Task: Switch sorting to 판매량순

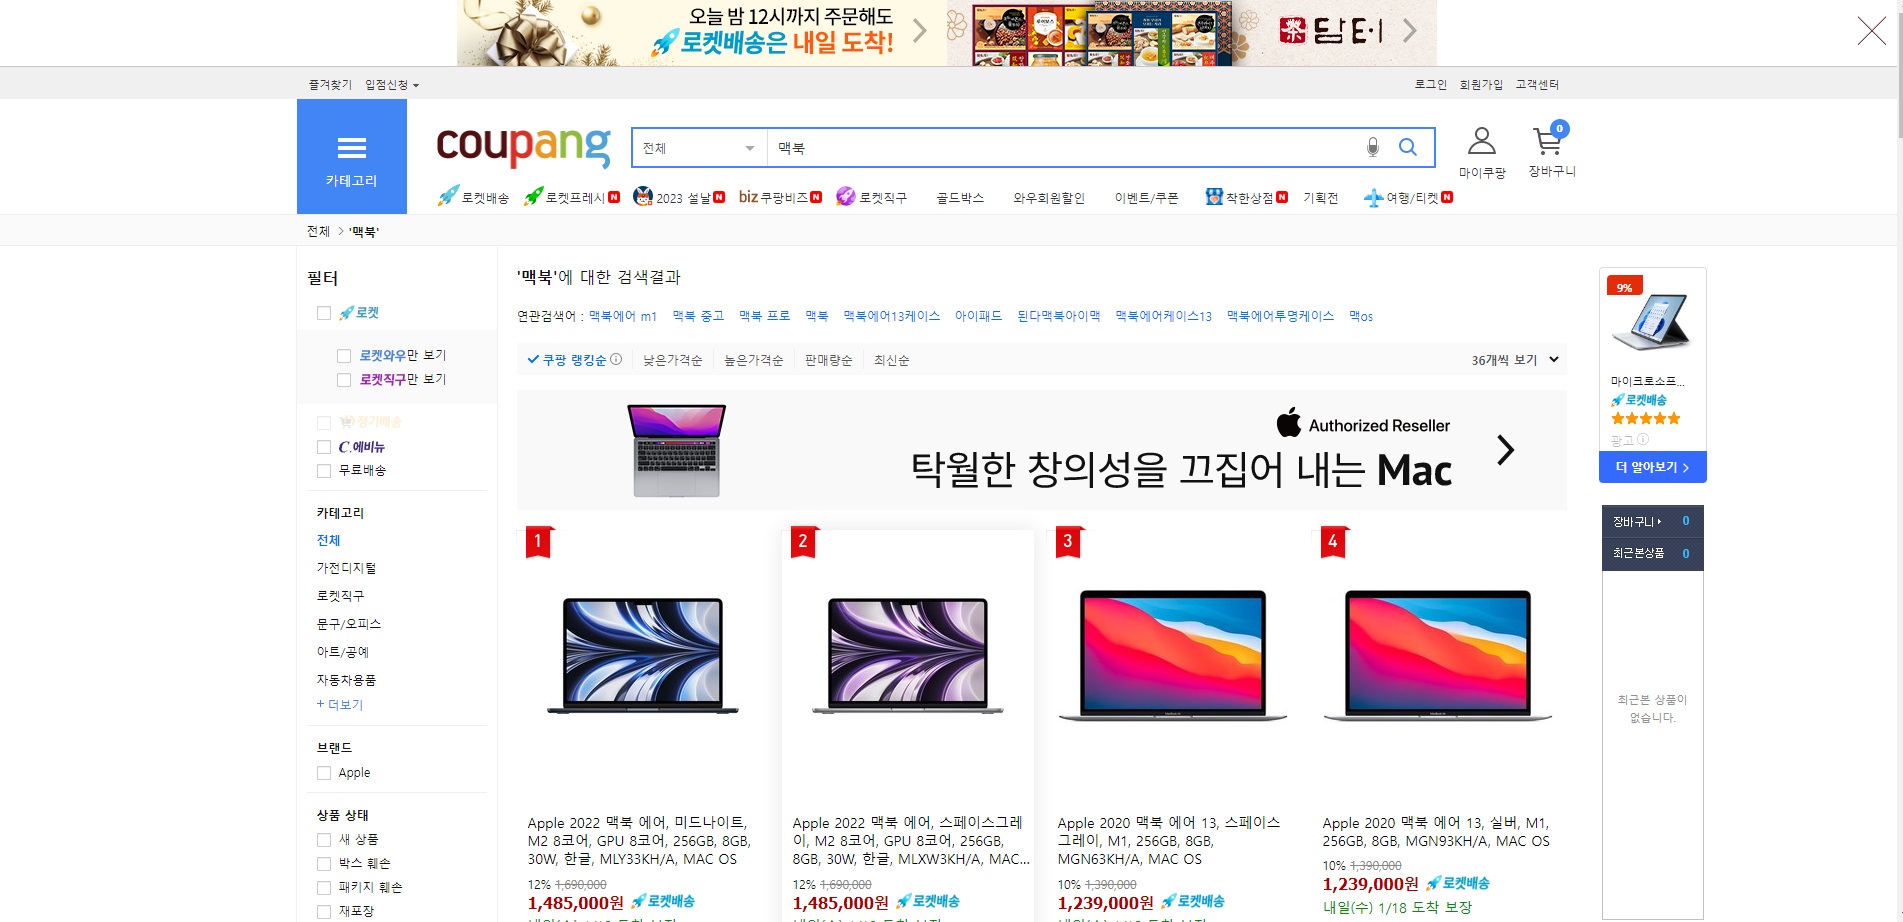Action: pyautogui.click(x=828, y=359)
